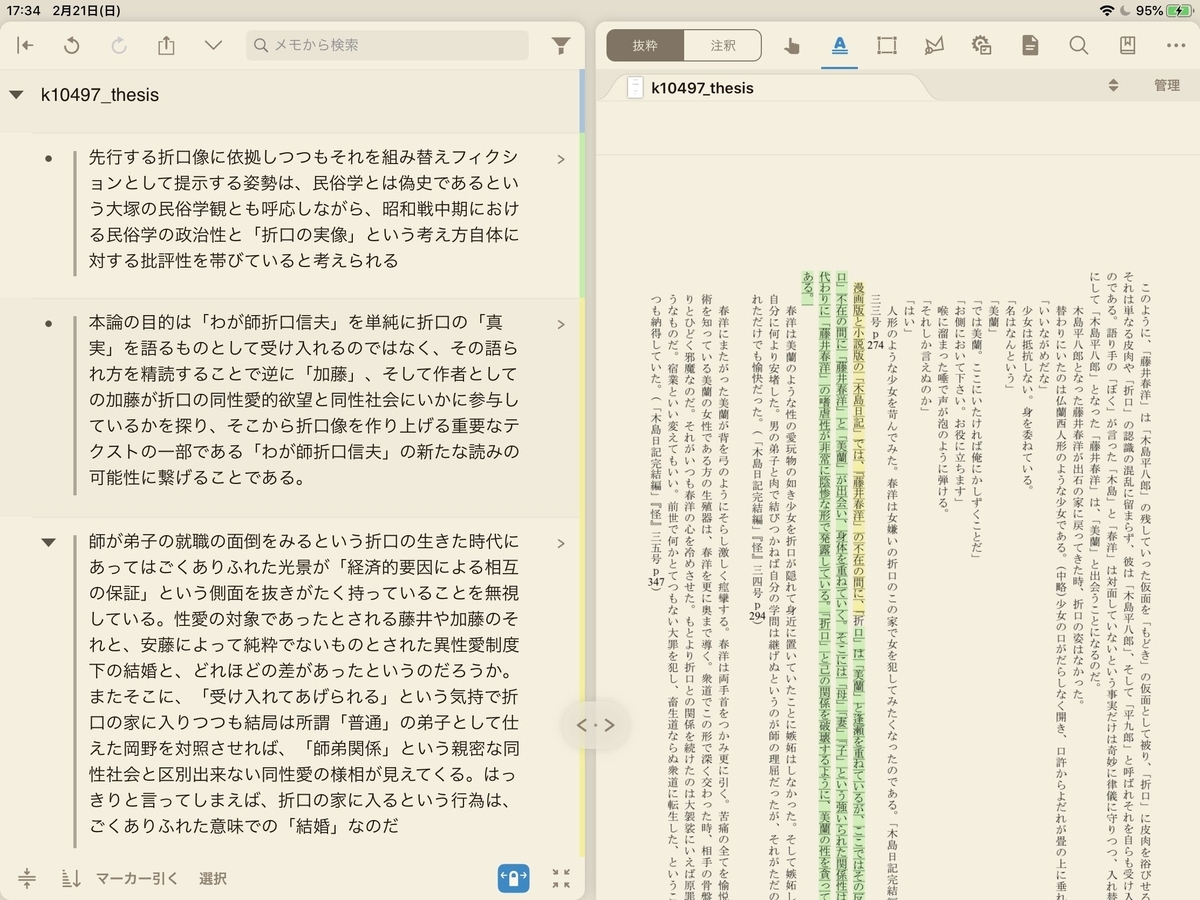The height and width of the screenshot is (900, 1200).
Task: Tap the 選択 button
Action: pyautogui.click(x=212, y=879)
